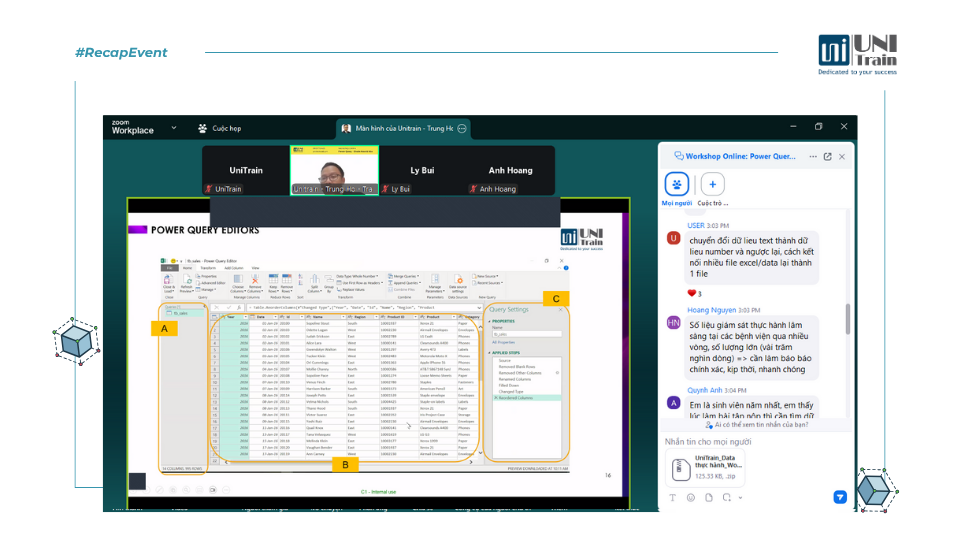Select the Changed Type applied step
Screen dimensions: 960x540
(511, 392)
